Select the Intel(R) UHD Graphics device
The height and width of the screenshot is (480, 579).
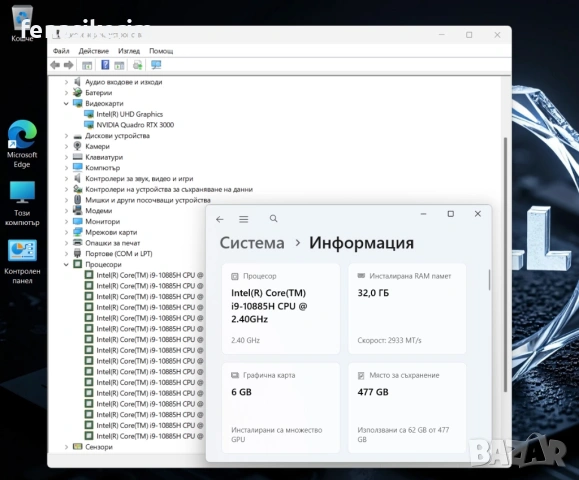(x=129, y=114)
